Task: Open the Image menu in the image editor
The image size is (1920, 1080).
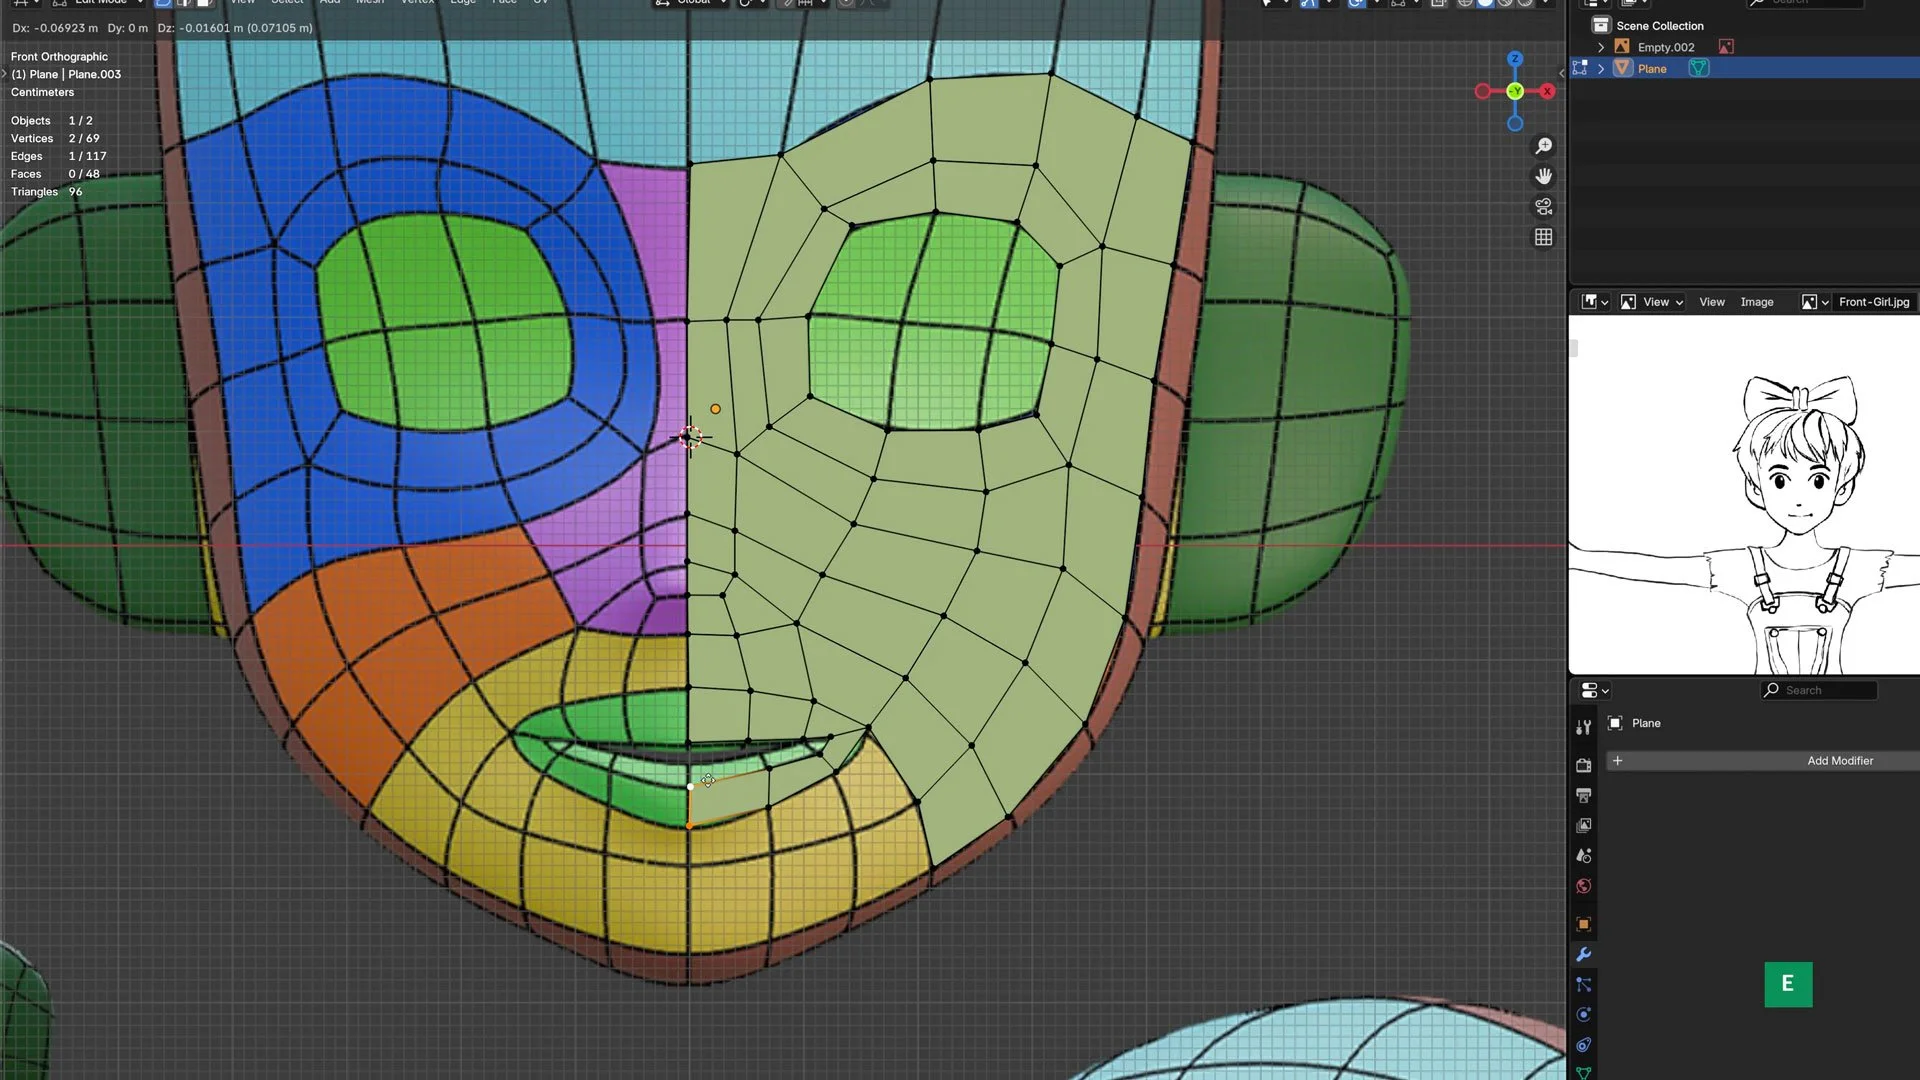Action: [x=1756, y=302]
